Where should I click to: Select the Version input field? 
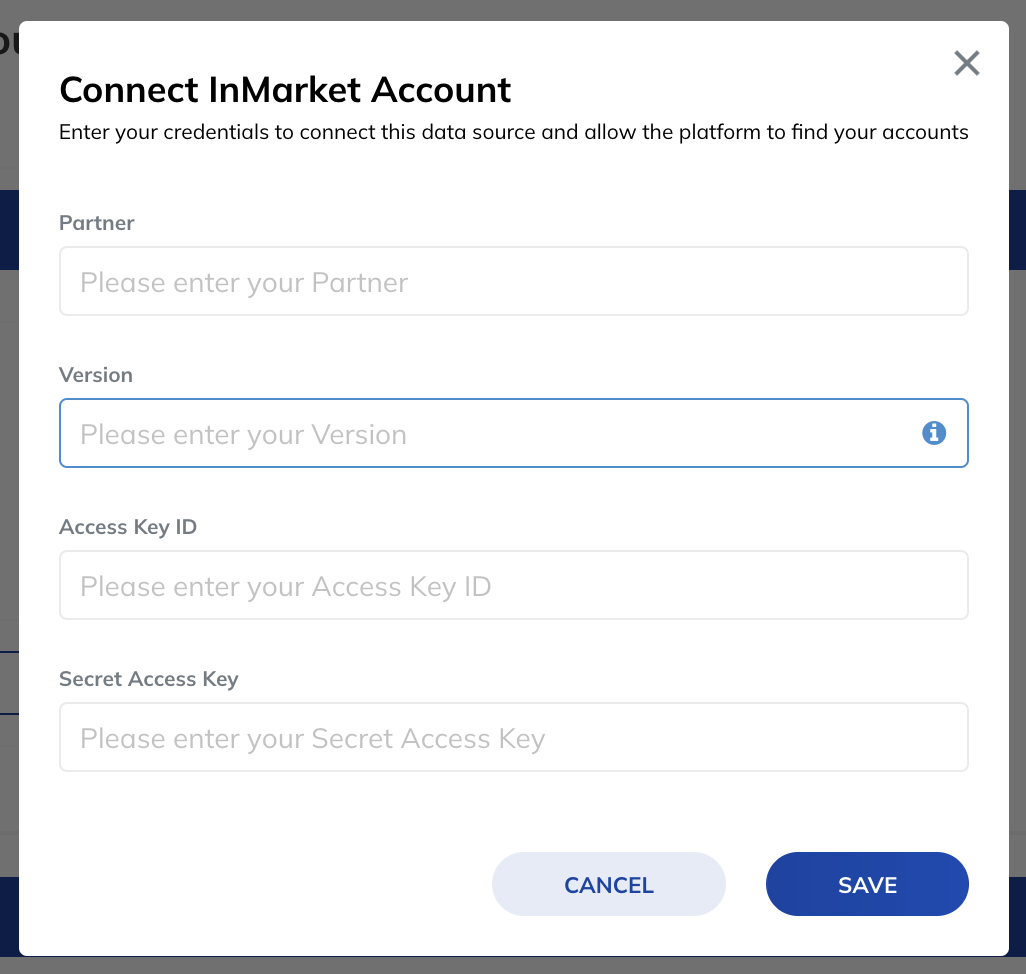tap(514, 433)
